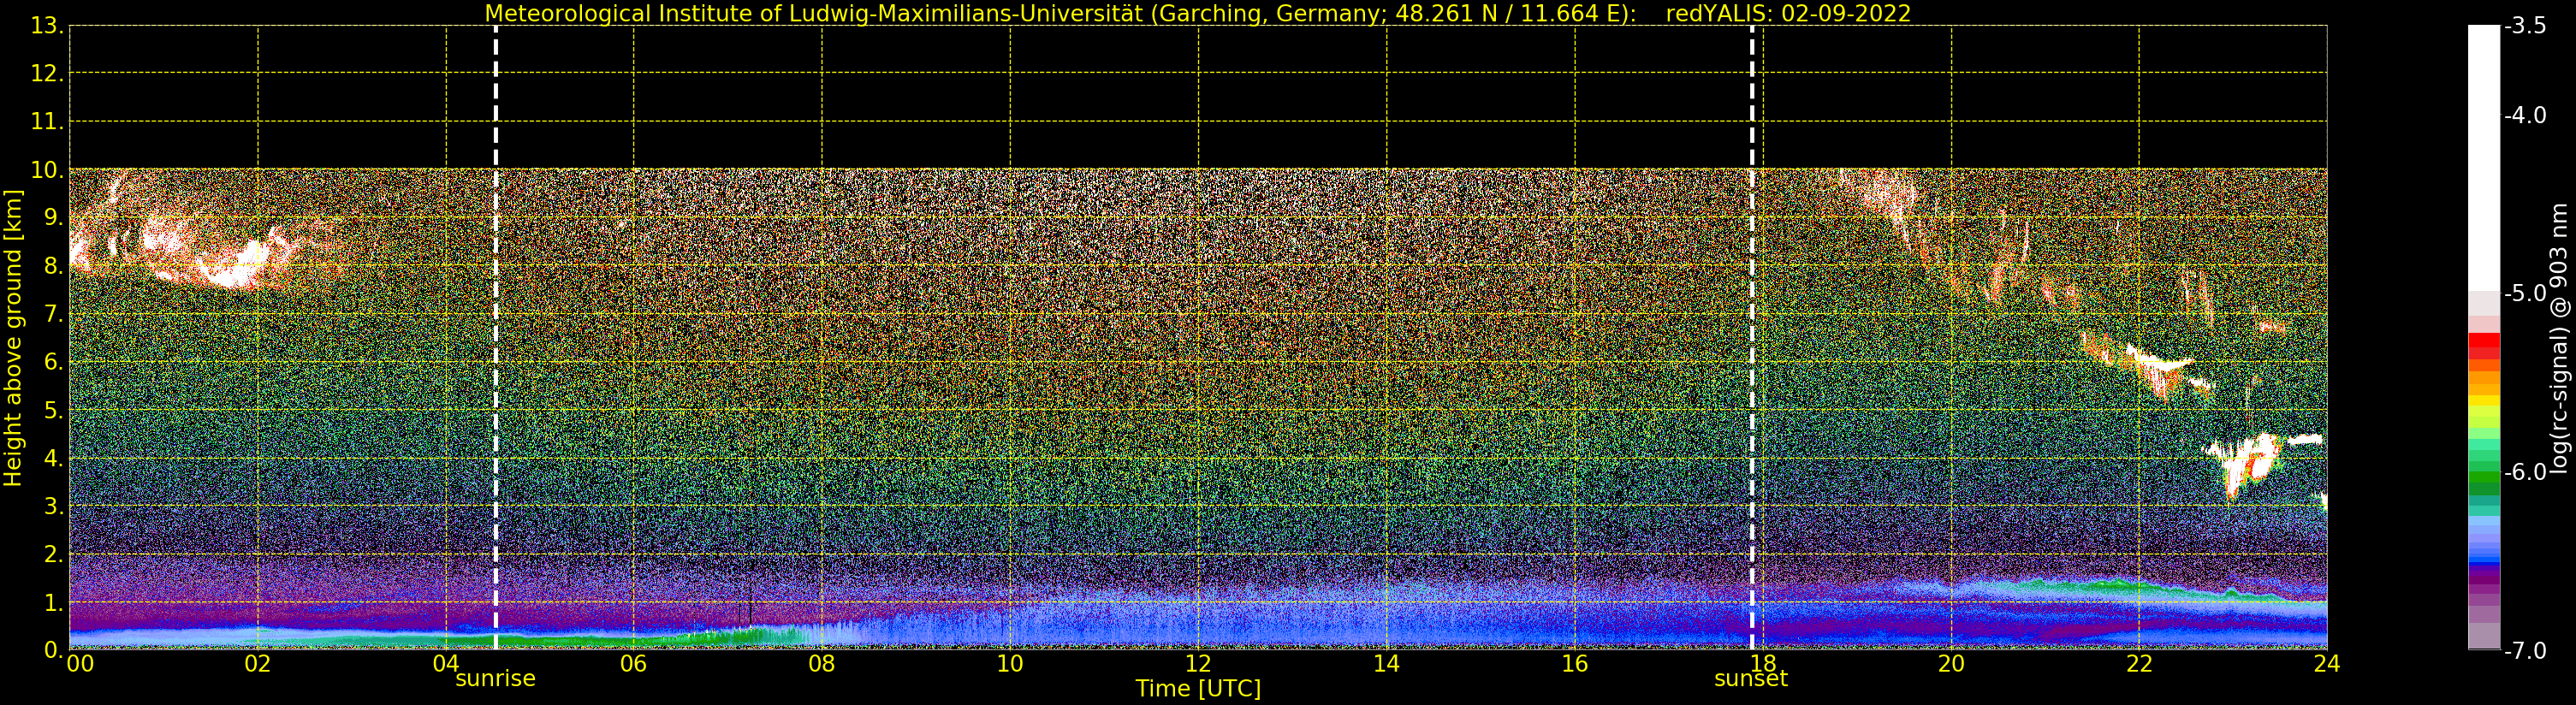Click the 02 hour time axis tick label
2576x705 pixels.
pyautogui.click(x=258, y=664)
